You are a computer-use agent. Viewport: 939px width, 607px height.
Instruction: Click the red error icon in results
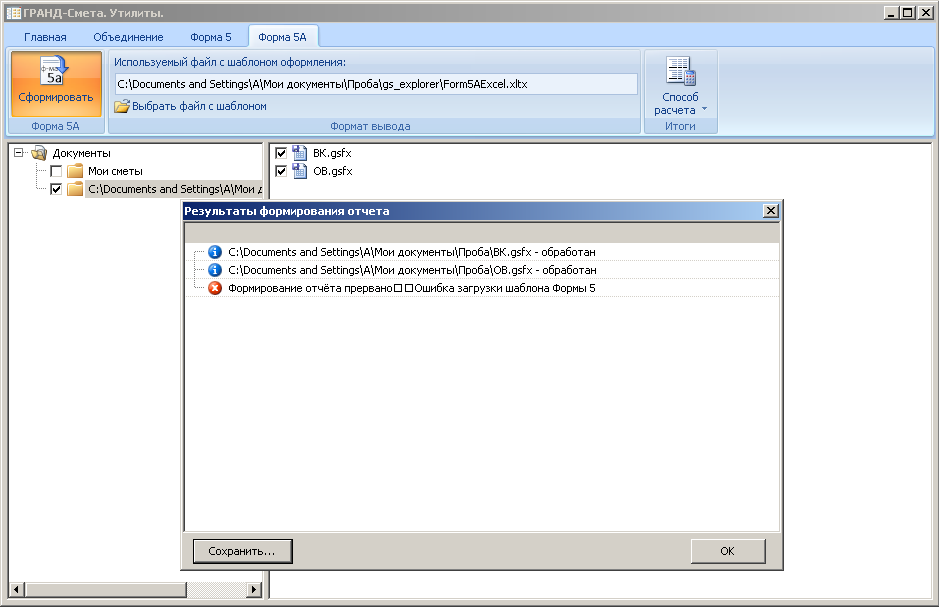tap(215, 288)
